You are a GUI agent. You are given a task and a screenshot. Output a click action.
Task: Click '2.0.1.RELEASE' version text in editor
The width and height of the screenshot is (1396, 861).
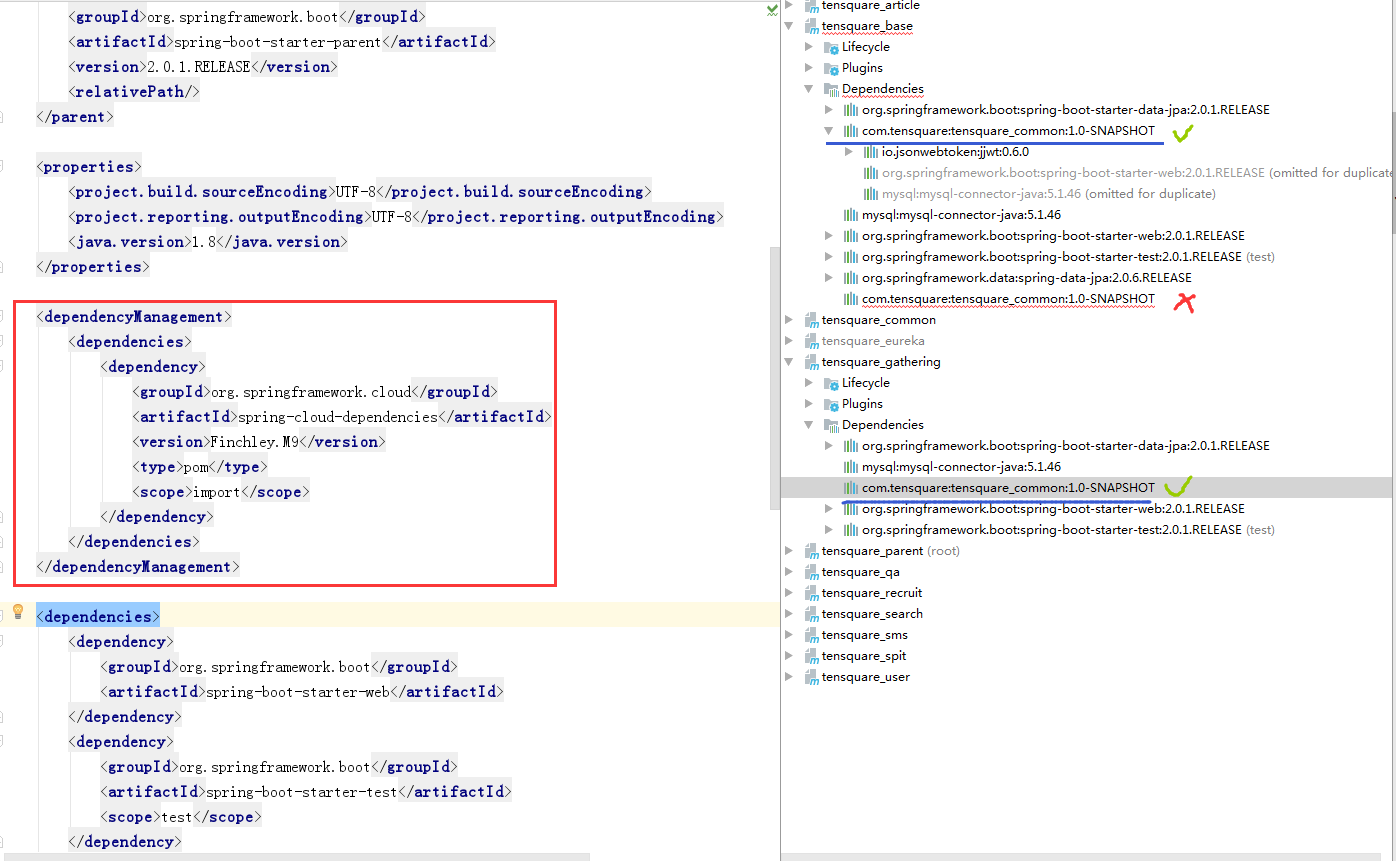198,66
